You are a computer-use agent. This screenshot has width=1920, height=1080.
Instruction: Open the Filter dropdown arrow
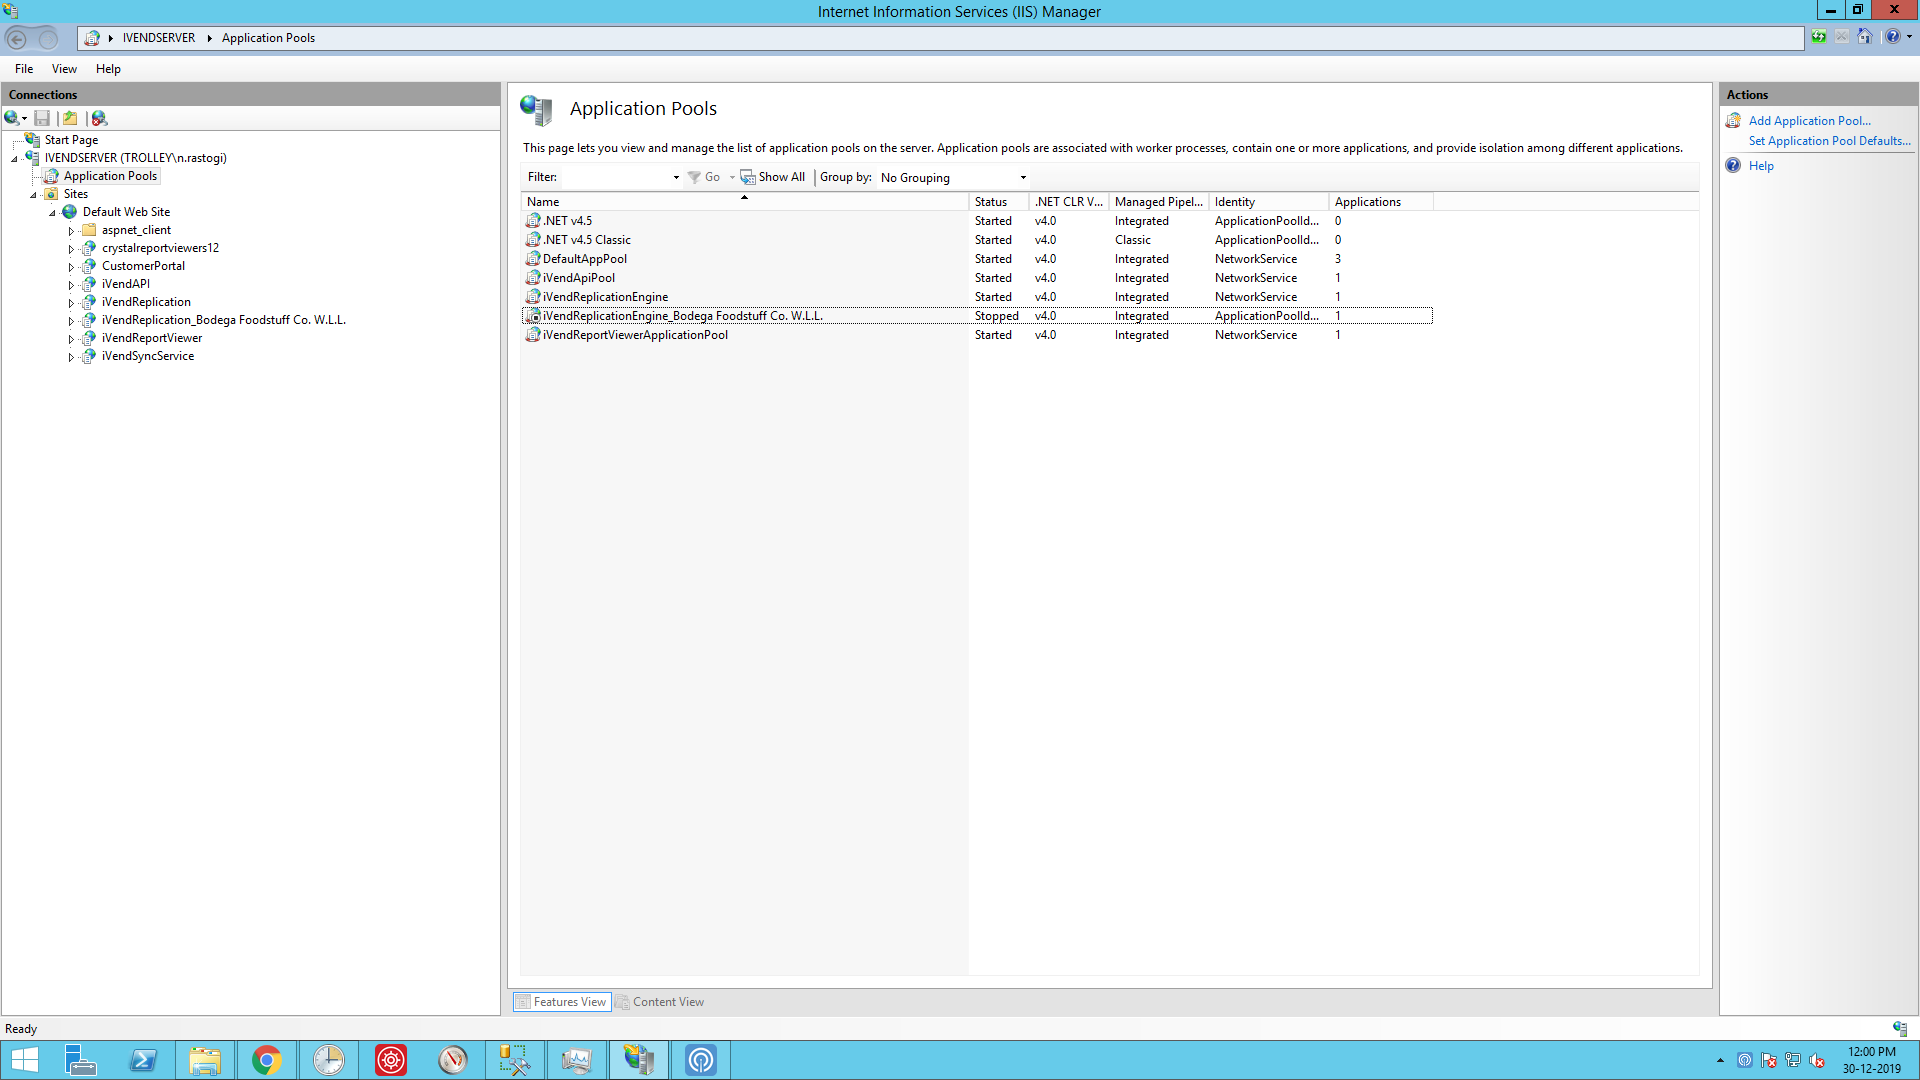pos(676,178)
